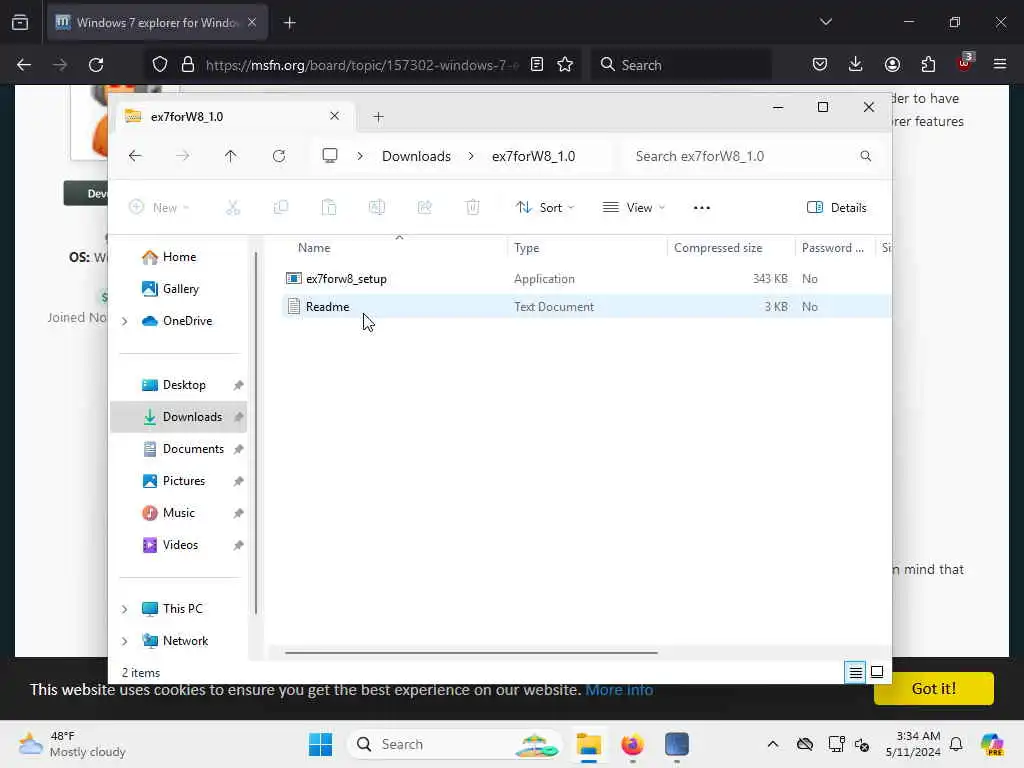Screen dimensions: 1024x768
Task: Go up one folder level
Action: click(231, 156)
